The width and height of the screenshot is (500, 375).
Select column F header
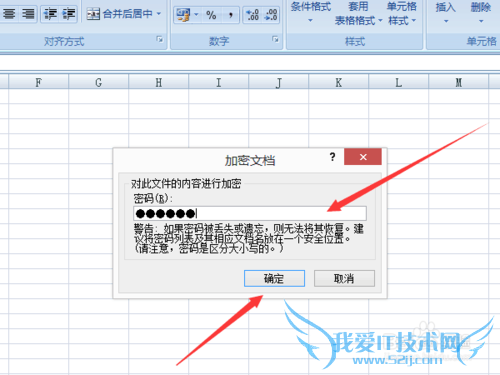(38, 82)
